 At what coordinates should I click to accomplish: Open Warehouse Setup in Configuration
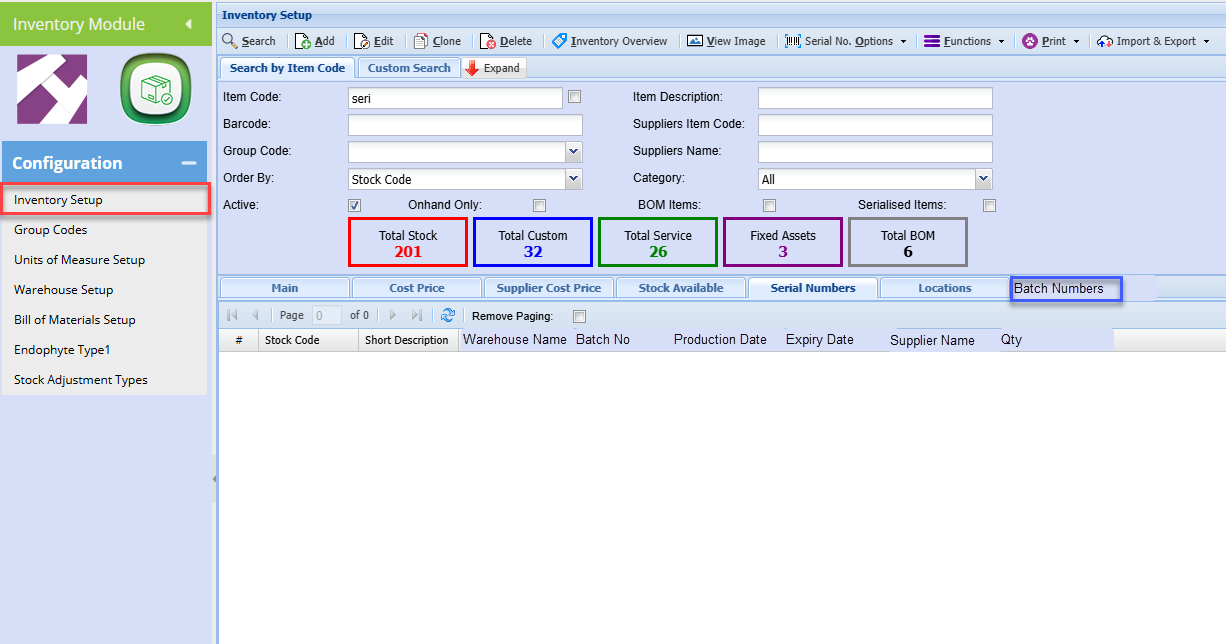pyautogui.click(x=63, y=290)
